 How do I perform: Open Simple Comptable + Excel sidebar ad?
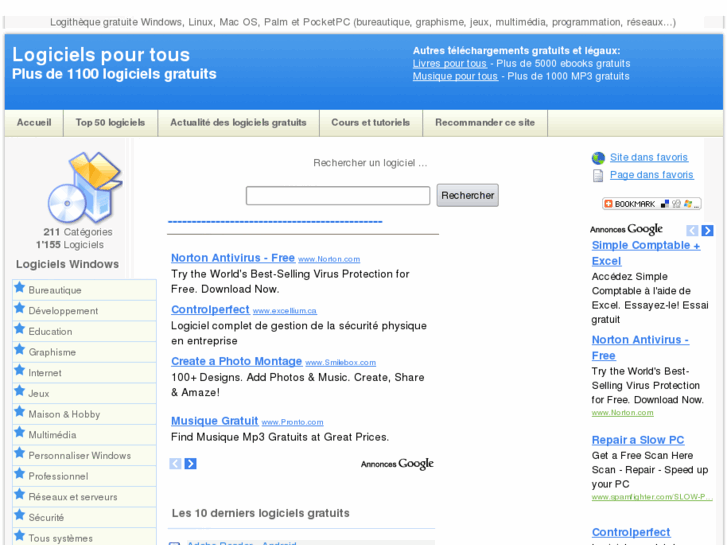pyautogui.click(x=646, y=253)
